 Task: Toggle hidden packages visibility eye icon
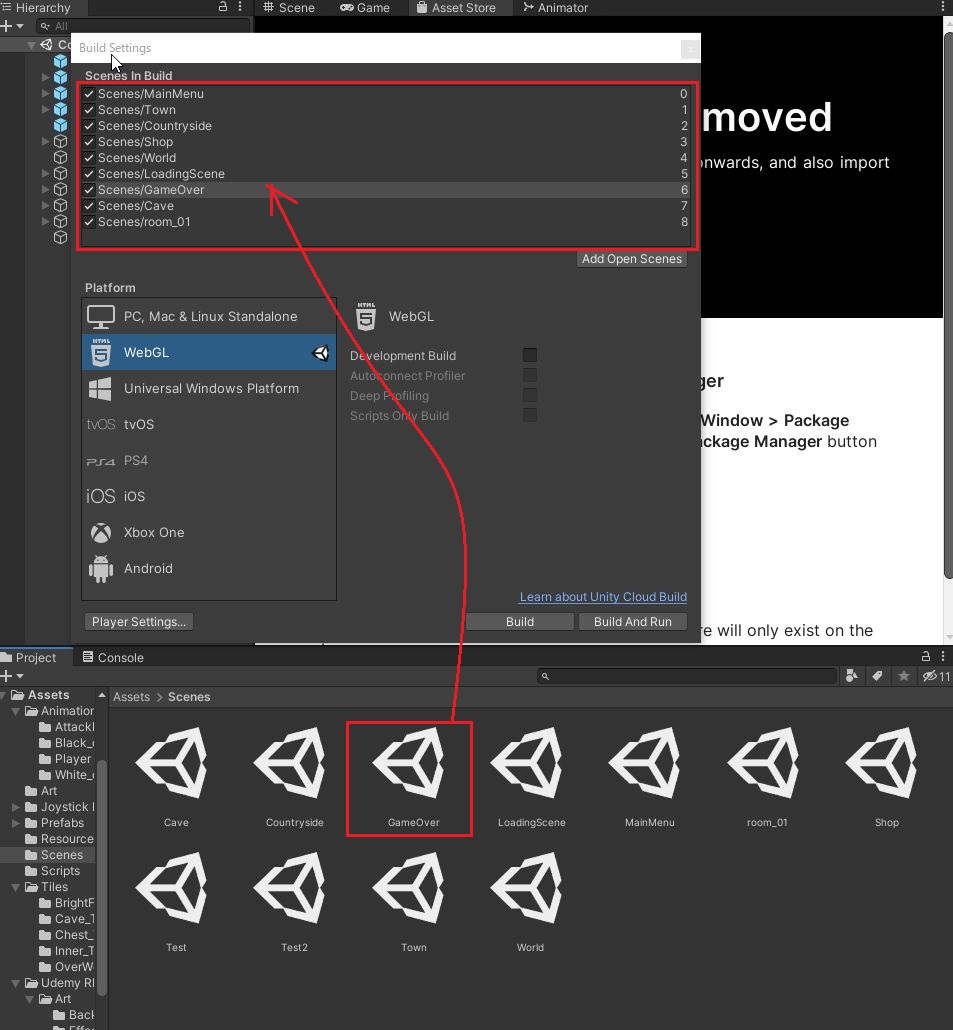click(x=935, y=676)
